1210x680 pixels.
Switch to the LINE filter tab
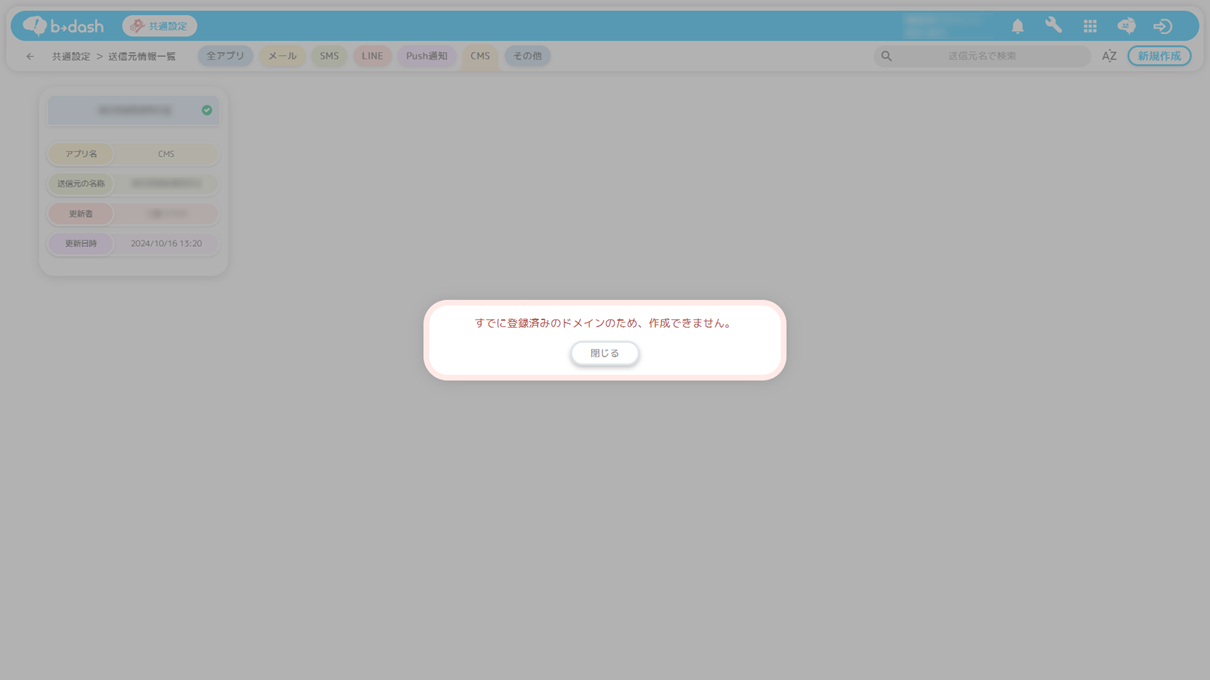click(x=372, y=56)
